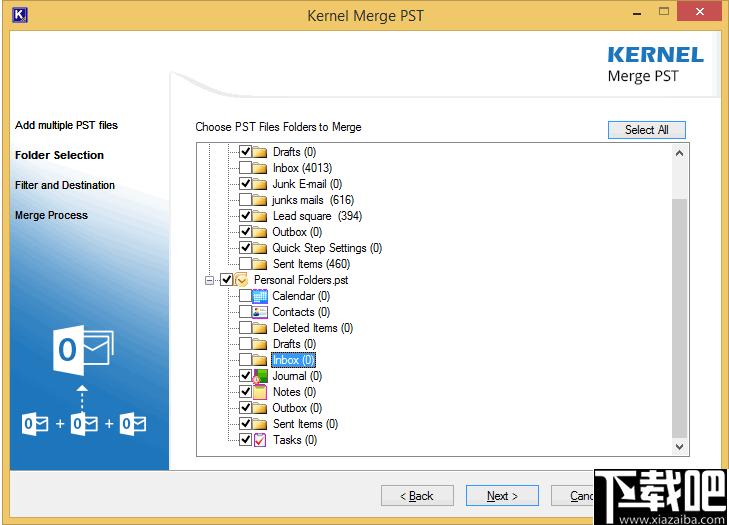Check the junks mails (616) checkbox
Screen dimensions: 729x525
(x=245, y=199)
